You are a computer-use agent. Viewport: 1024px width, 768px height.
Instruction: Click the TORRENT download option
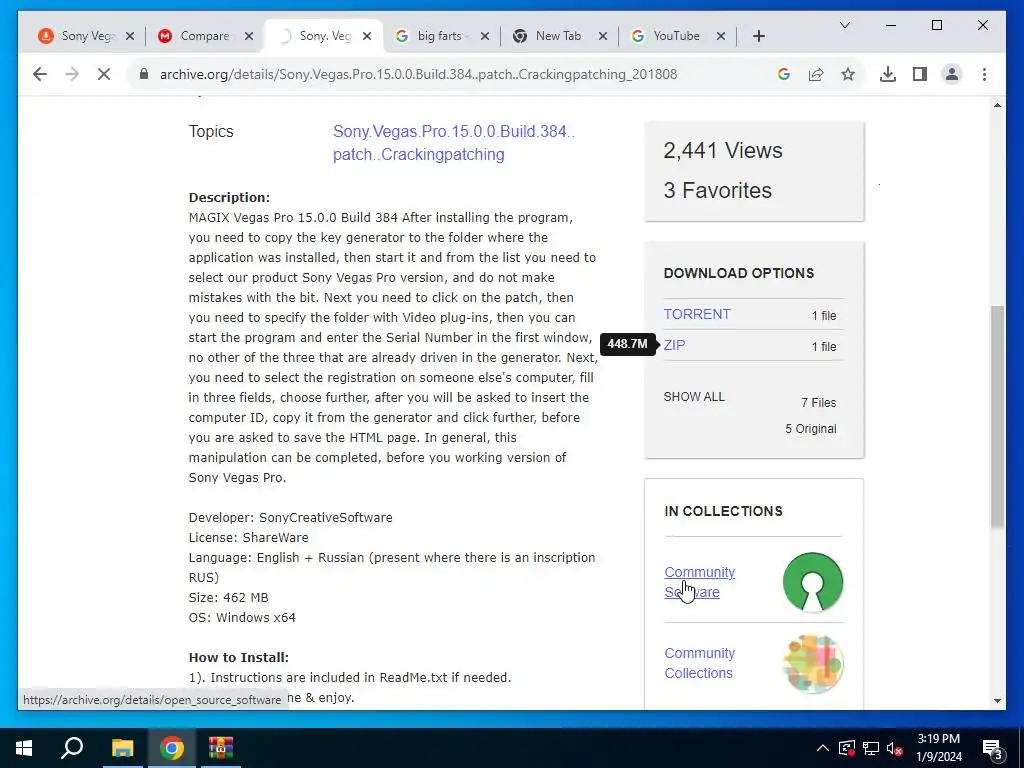(697, 314)
